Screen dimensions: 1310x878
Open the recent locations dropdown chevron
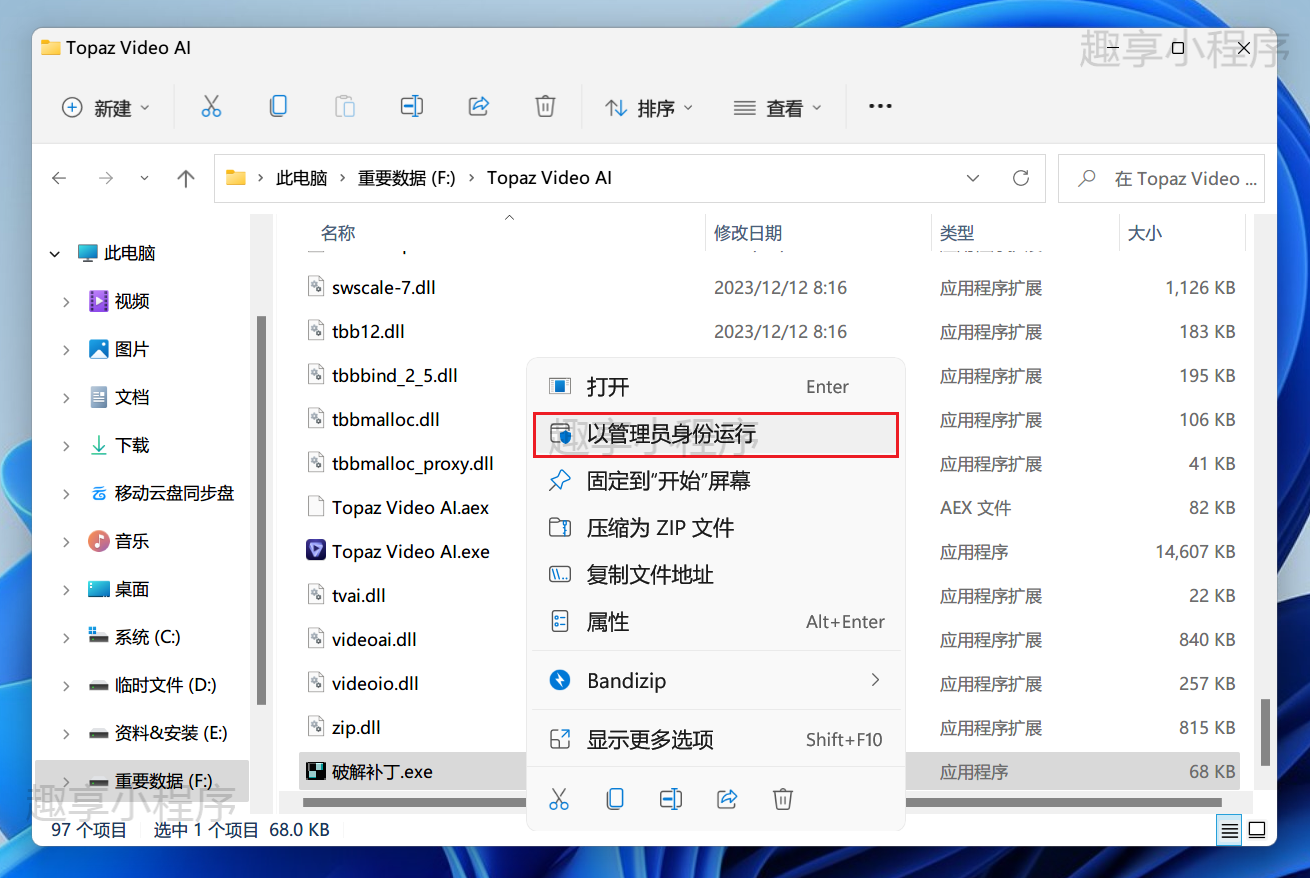pos(144,178)
